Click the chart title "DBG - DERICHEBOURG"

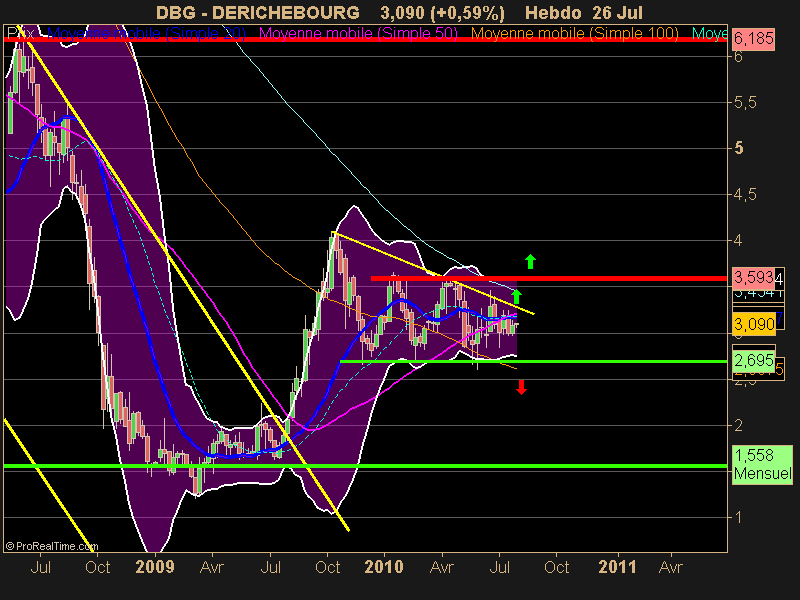(258, 12)
